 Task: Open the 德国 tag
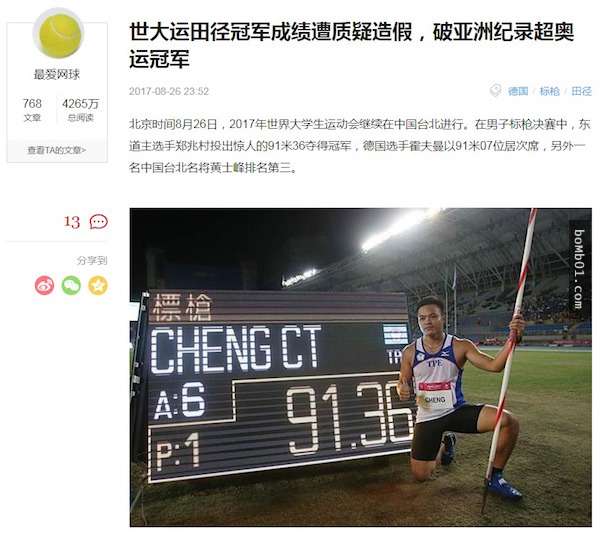pyautogui.click(x=518, y=91)
